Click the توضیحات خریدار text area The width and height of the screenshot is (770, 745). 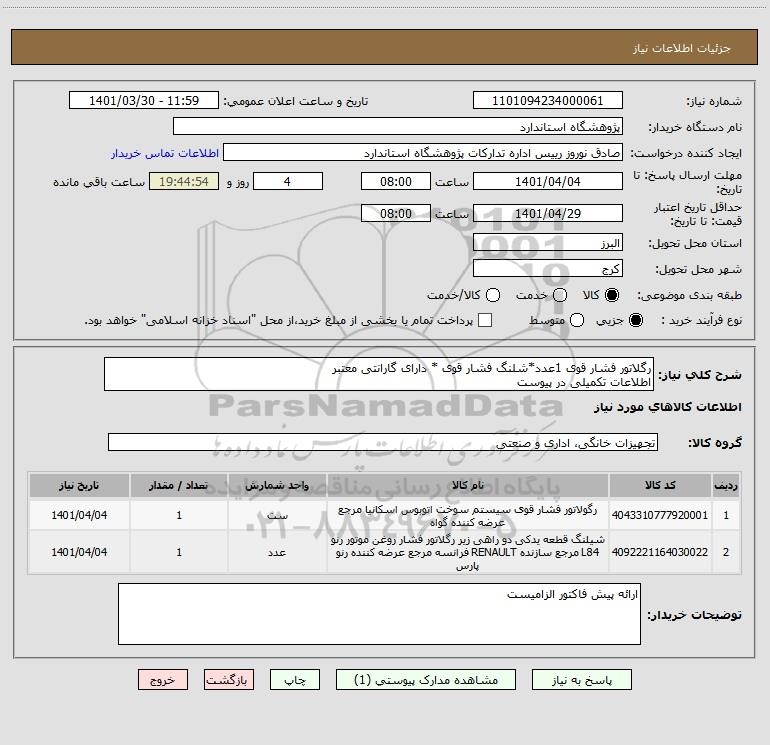379,614
